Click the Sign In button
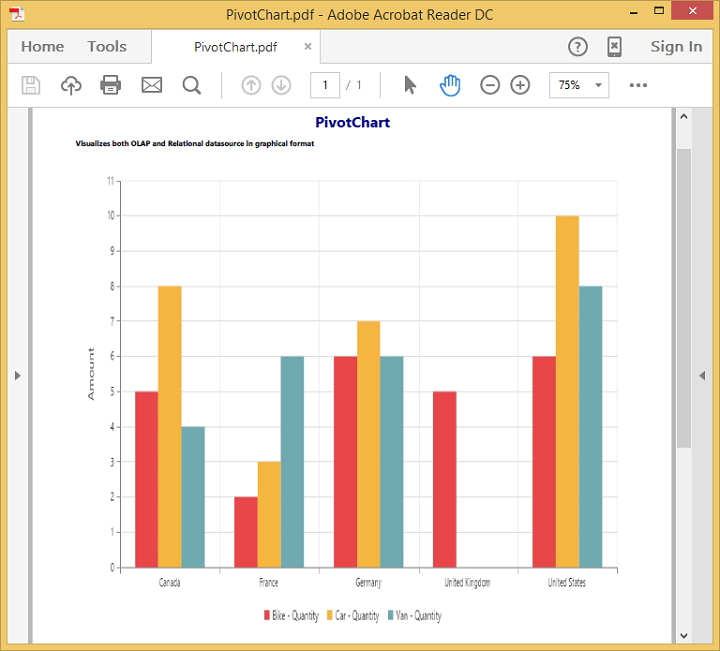The image size is (720, 651). click(676, 47)
